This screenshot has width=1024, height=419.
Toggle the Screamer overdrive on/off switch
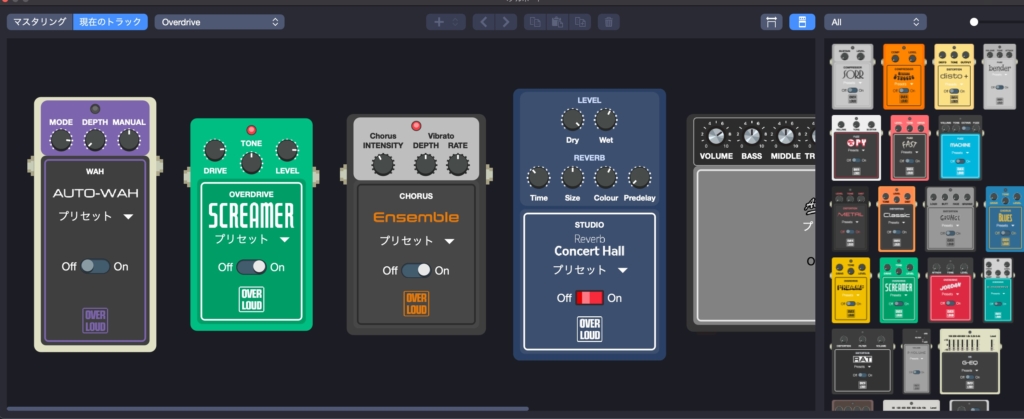click(251, 267)
